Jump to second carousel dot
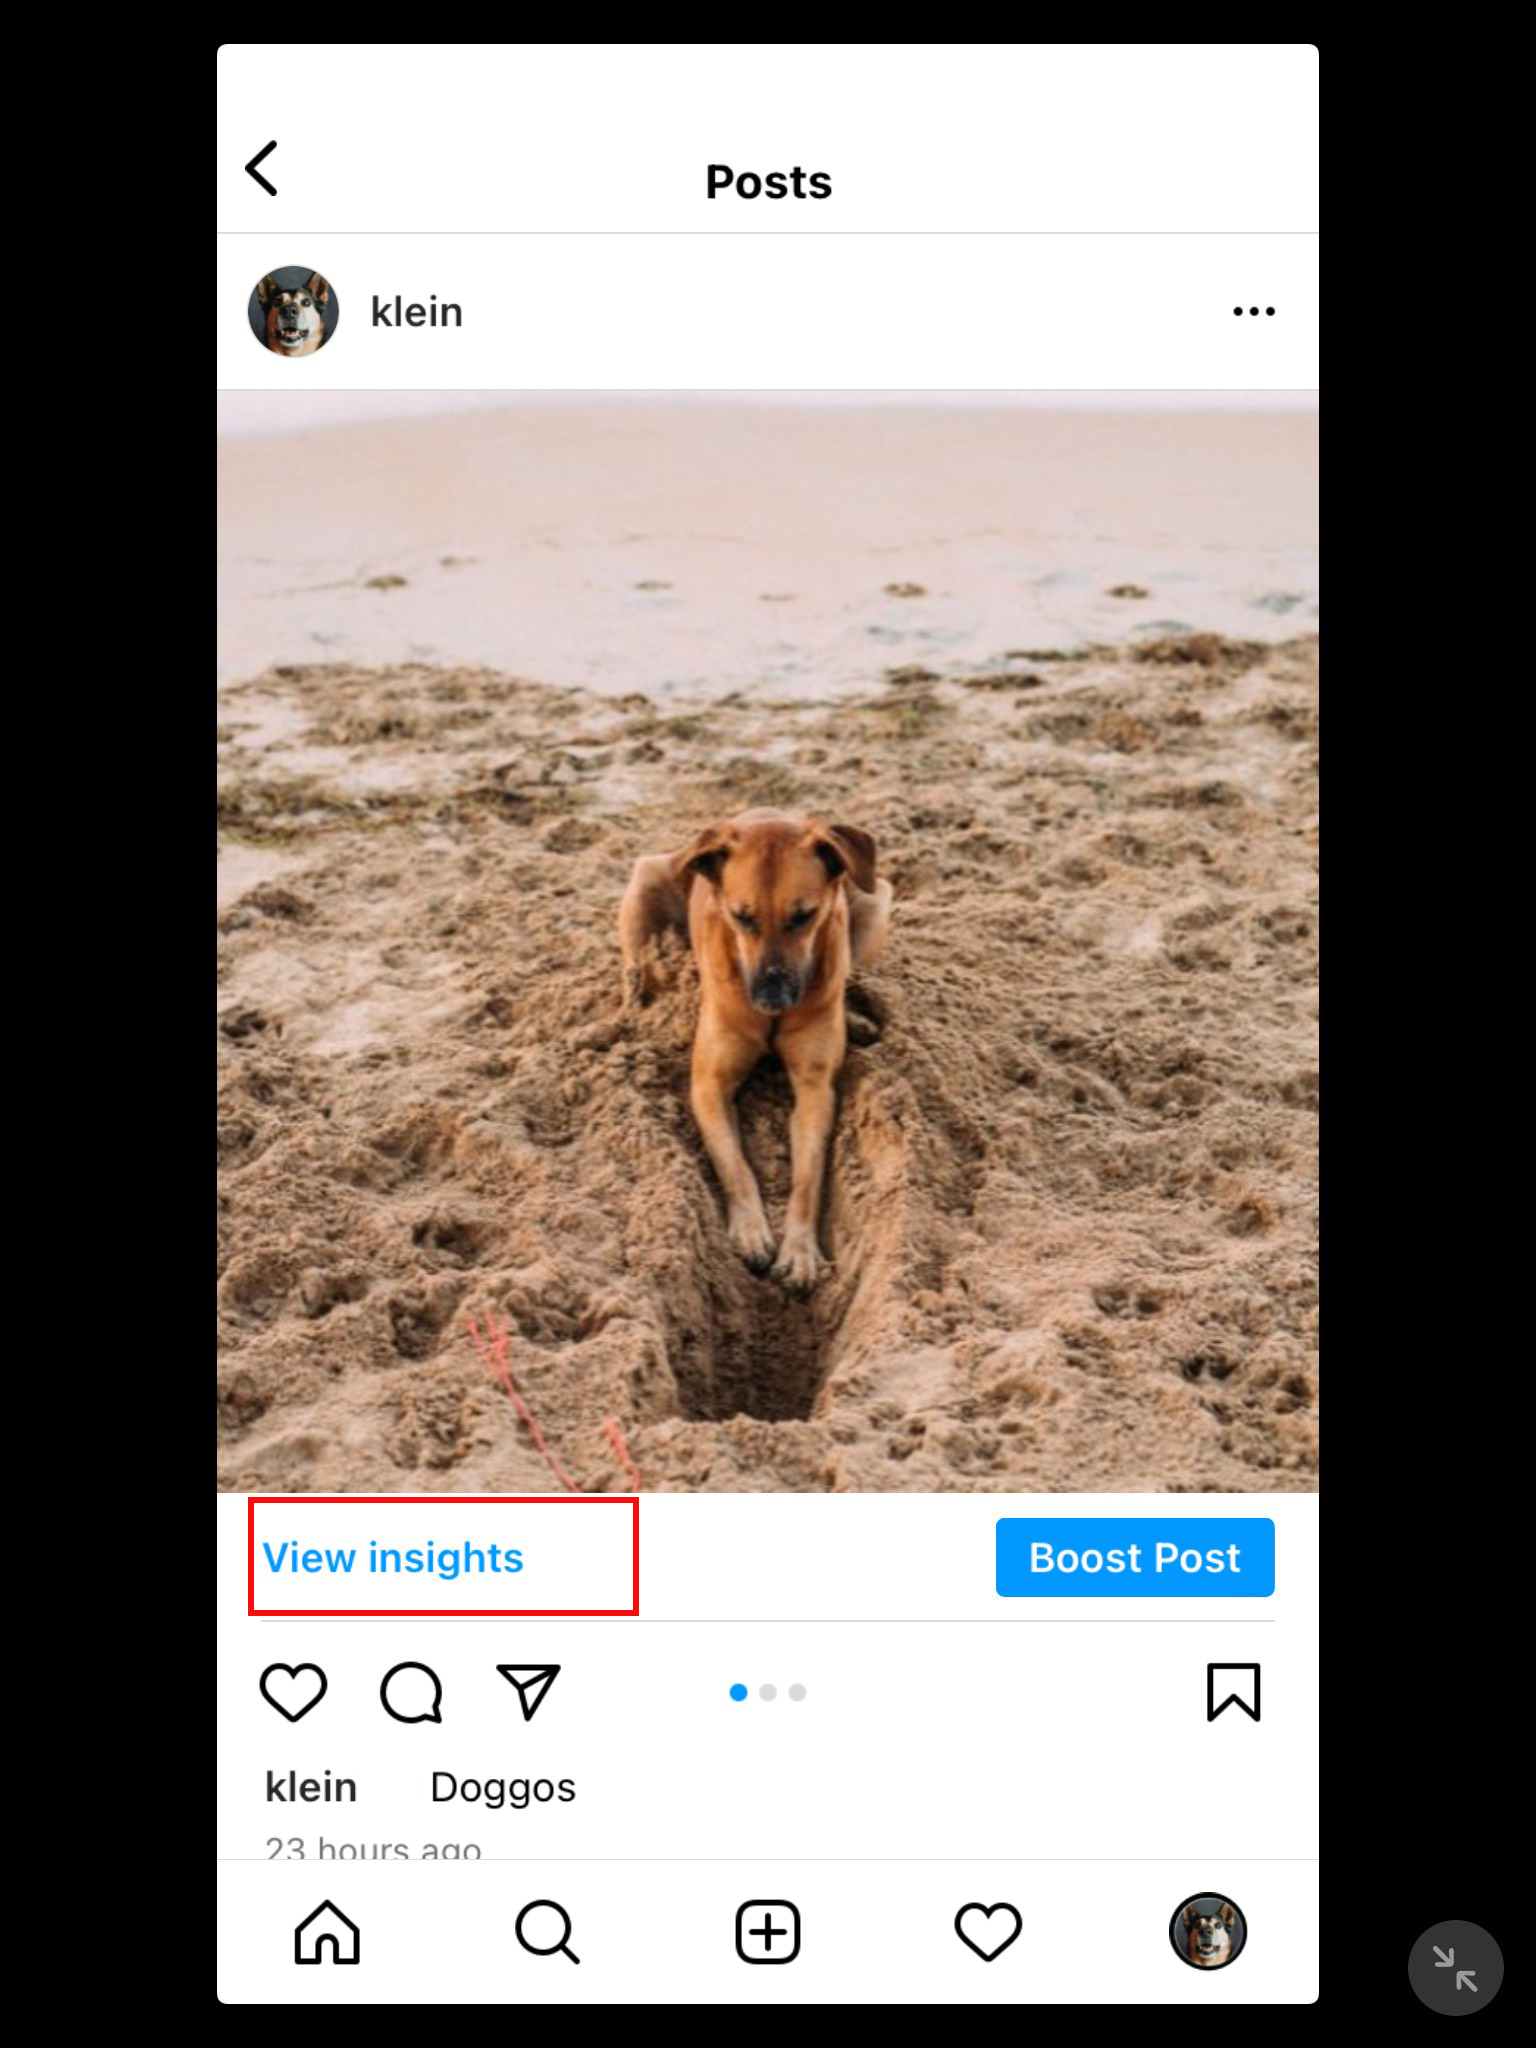The width and height of the screenshot is (1536, 2048). [x=768, y=1692]
